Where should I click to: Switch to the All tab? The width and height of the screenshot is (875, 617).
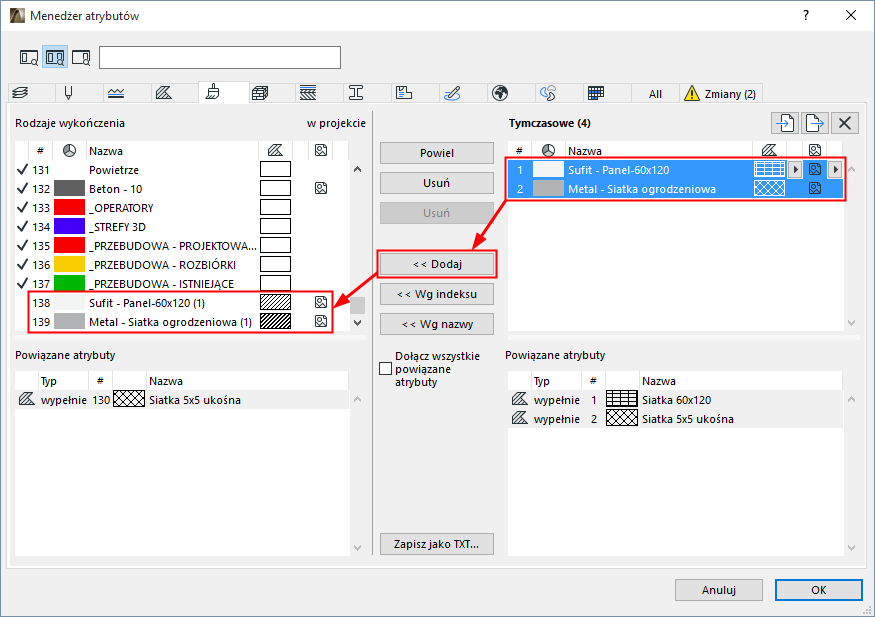pos(655,94)
